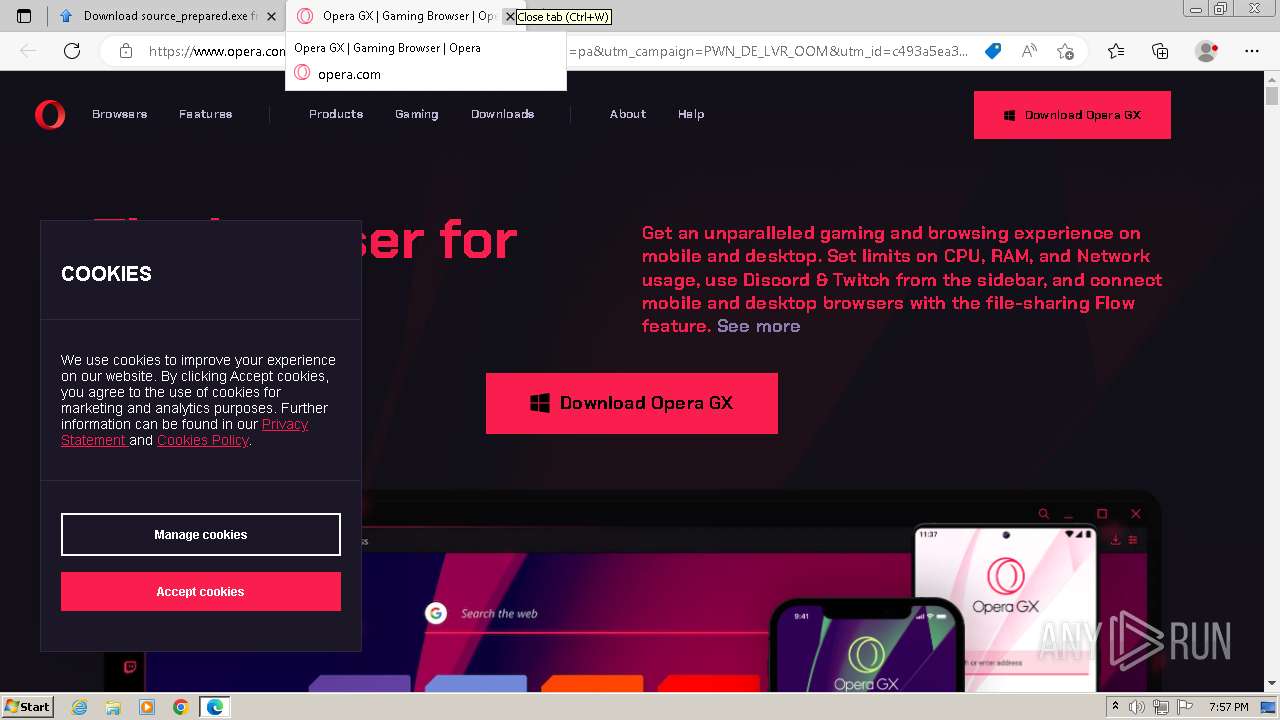Open the Gaming menu
The image size is (1280, 720).
(417, 114)
